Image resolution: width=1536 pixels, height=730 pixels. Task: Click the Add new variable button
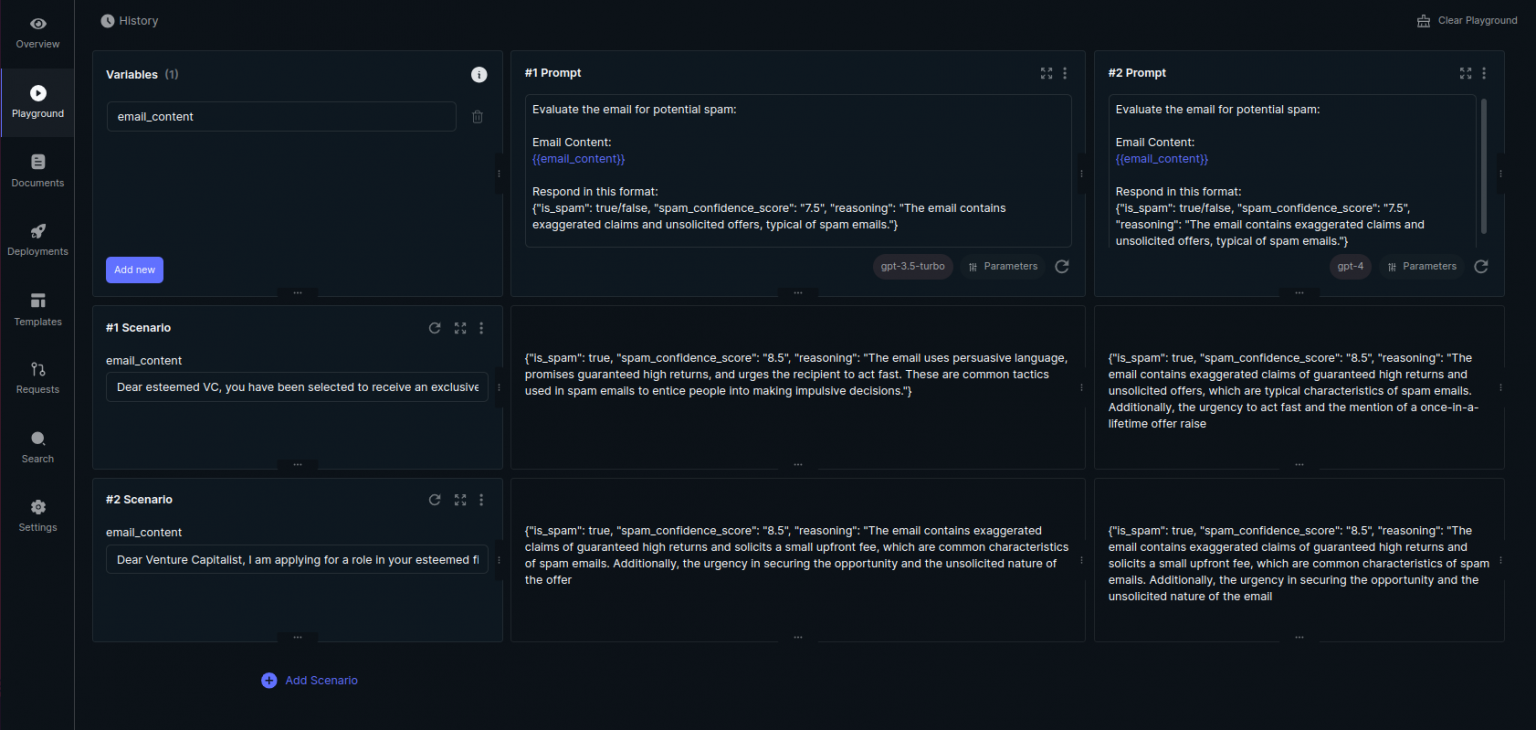(134, 269)
